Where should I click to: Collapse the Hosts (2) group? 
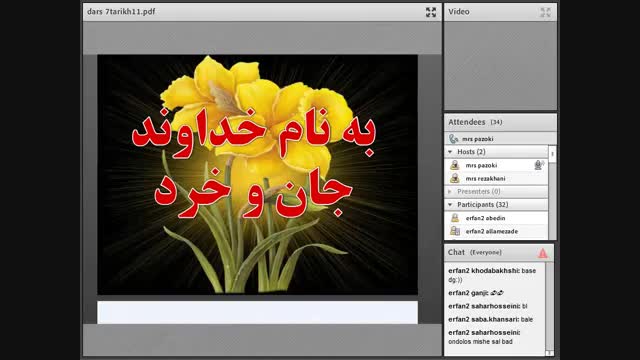pyautogui.click(x=450, y=152)
